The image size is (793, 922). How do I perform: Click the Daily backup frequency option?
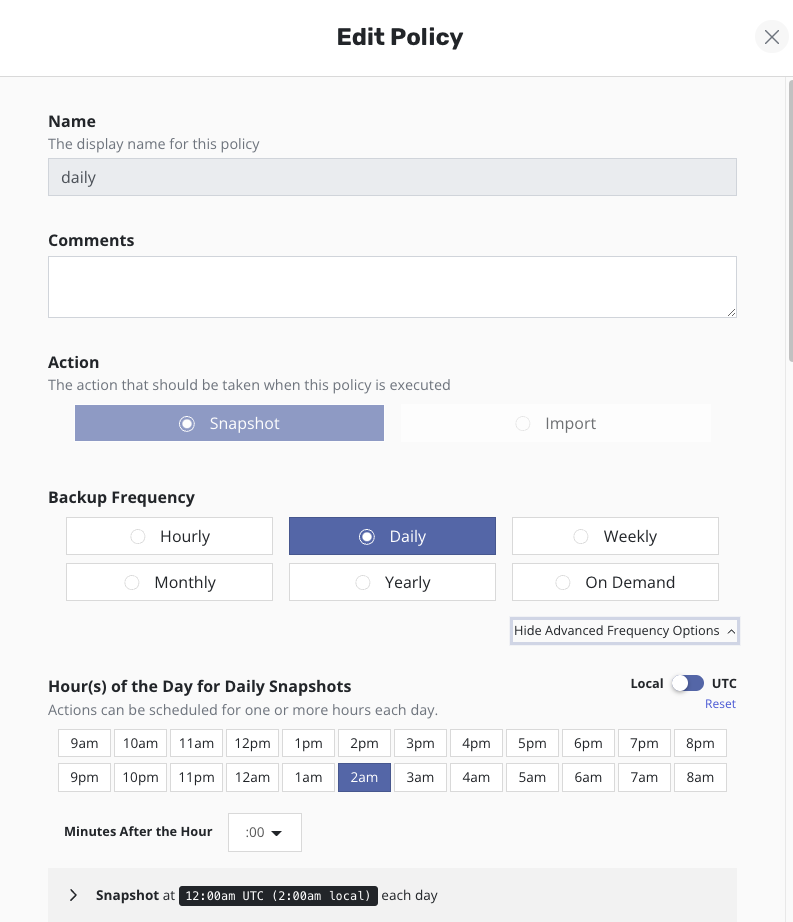[392, 536]
